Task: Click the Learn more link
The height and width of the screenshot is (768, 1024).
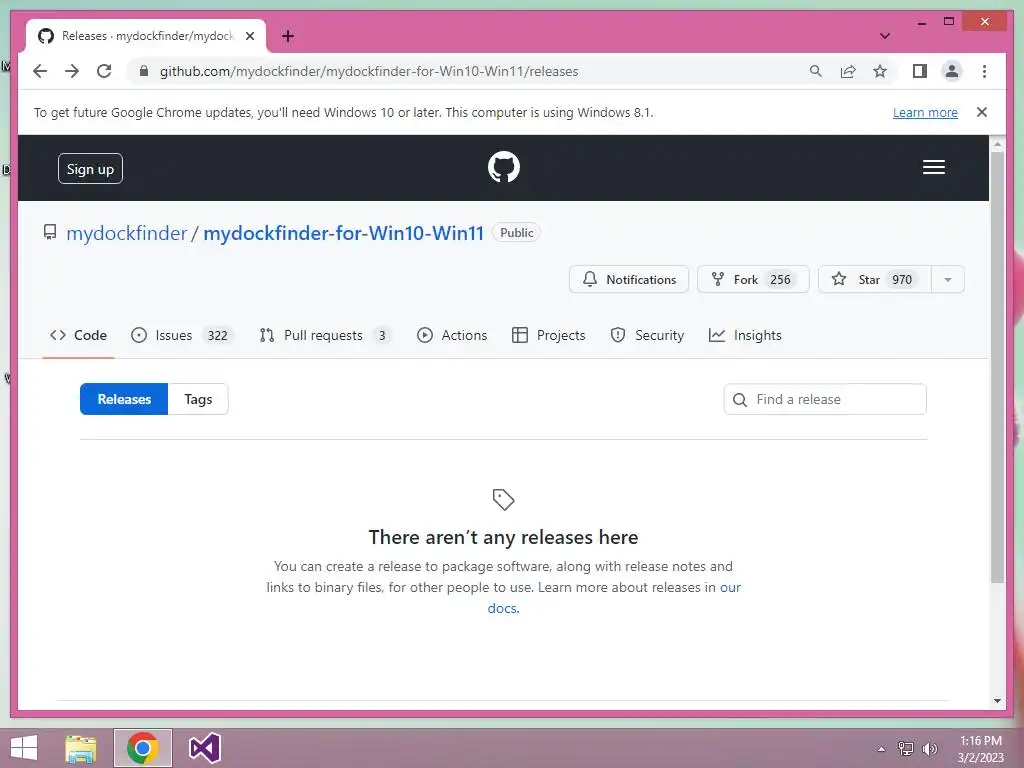Action: 925,112
